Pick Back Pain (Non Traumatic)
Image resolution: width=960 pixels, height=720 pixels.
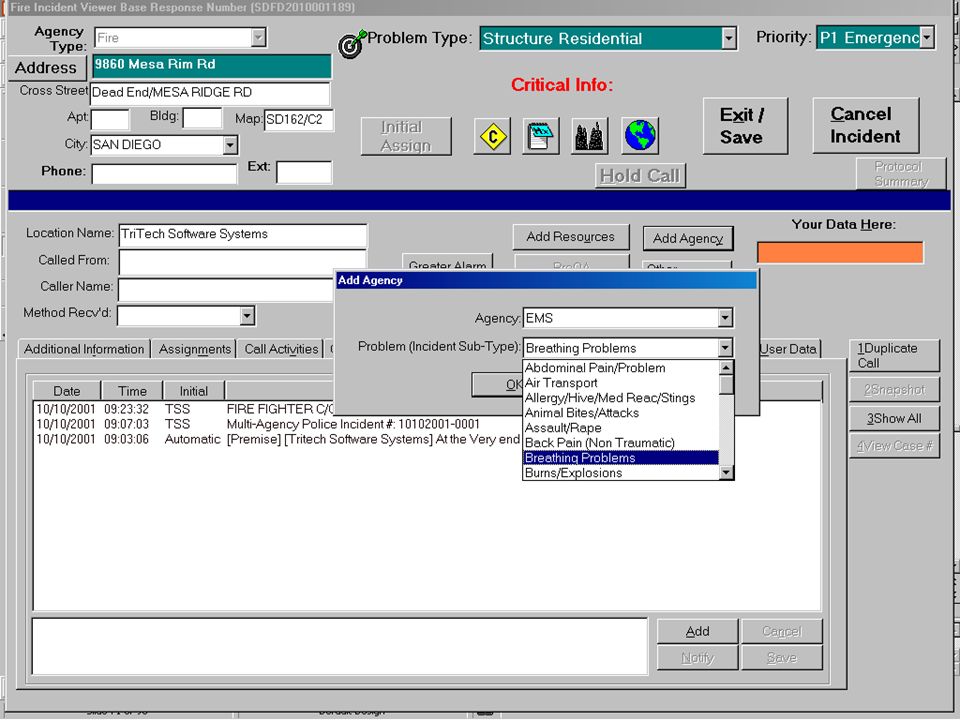(620, 443)
